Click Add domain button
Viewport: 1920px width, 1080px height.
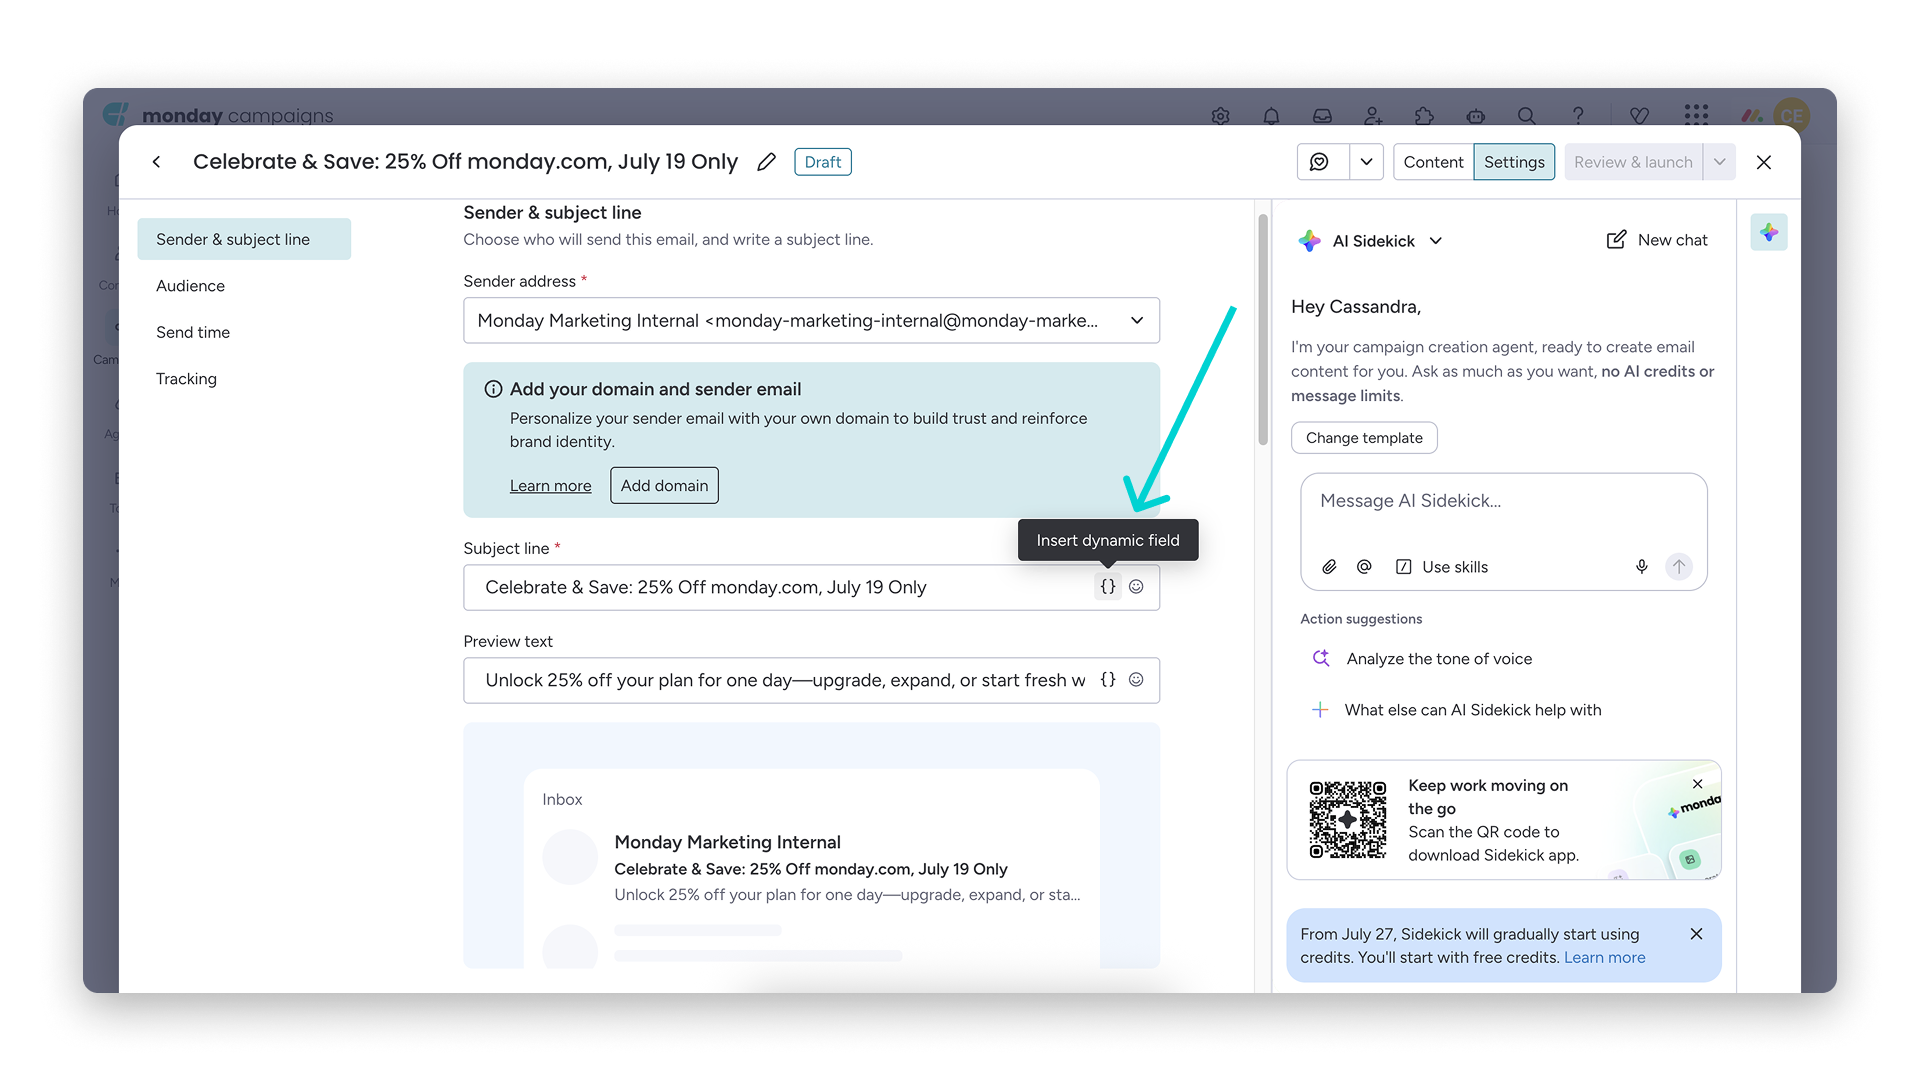point(664,486)
